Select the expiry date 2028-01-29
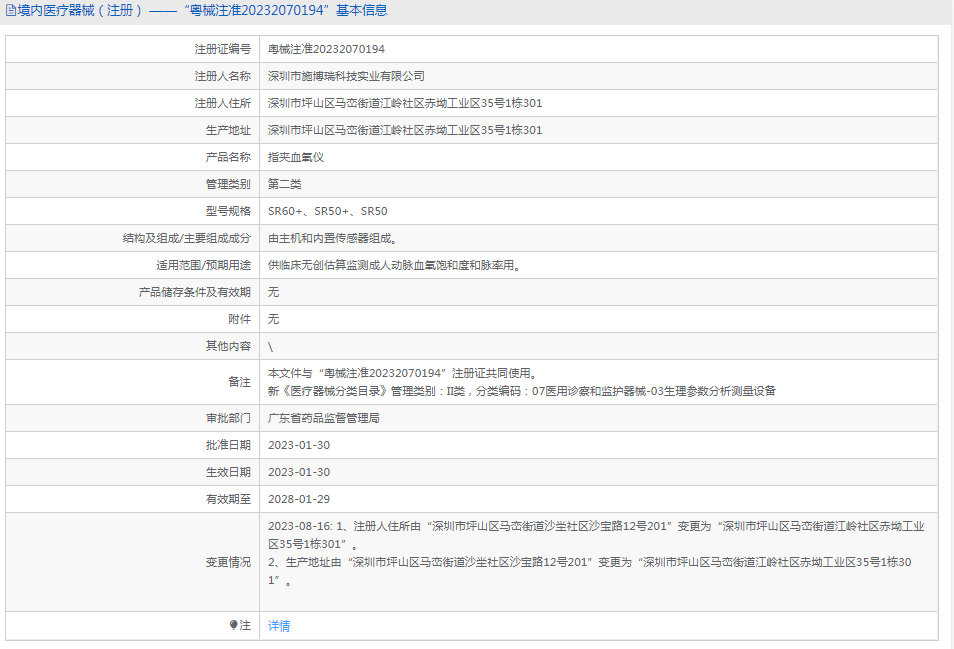954x649 pixels. [299, 499]
